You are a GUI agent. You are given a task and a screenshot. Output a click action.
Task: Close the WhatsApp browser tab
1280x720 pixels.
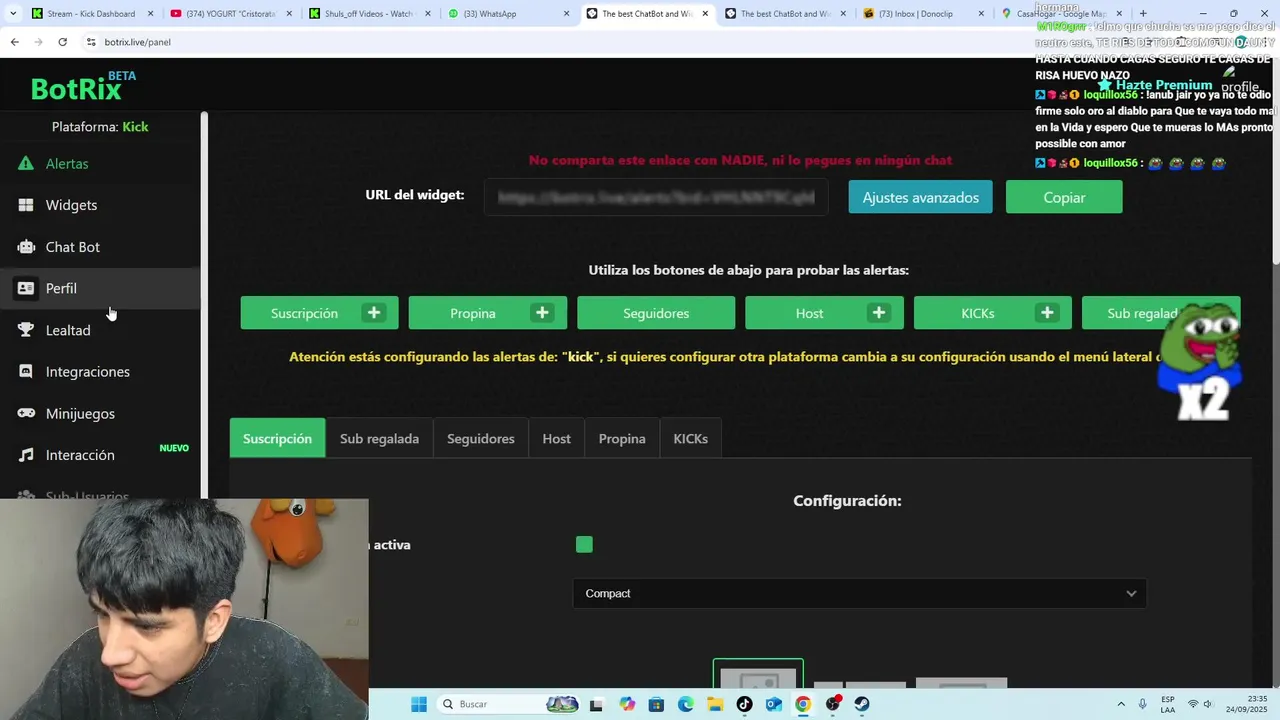(566, 14)
